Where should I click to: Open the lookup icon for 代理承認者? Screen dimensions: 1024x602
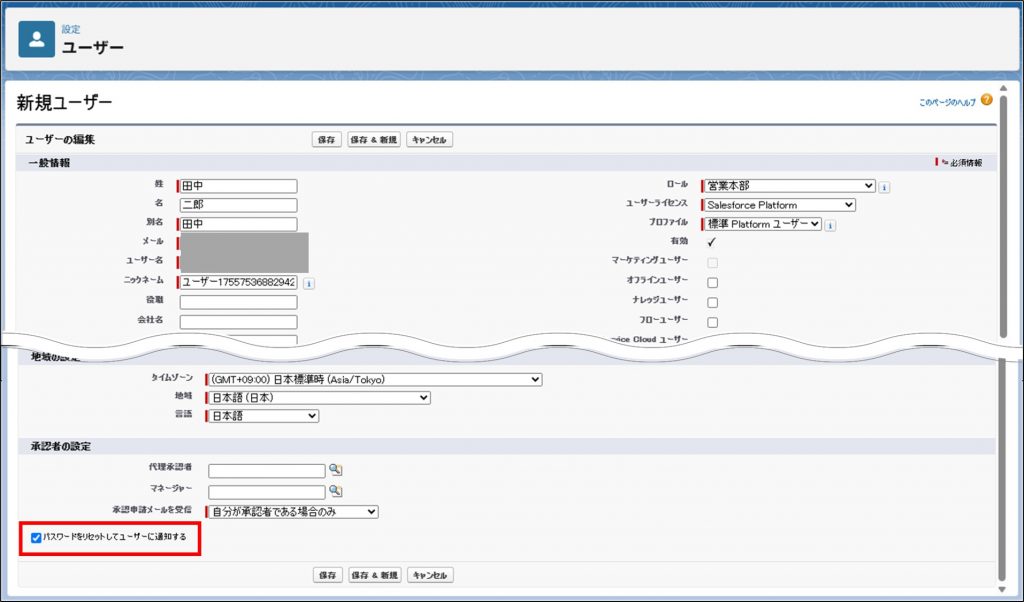[x=336, y=470]
